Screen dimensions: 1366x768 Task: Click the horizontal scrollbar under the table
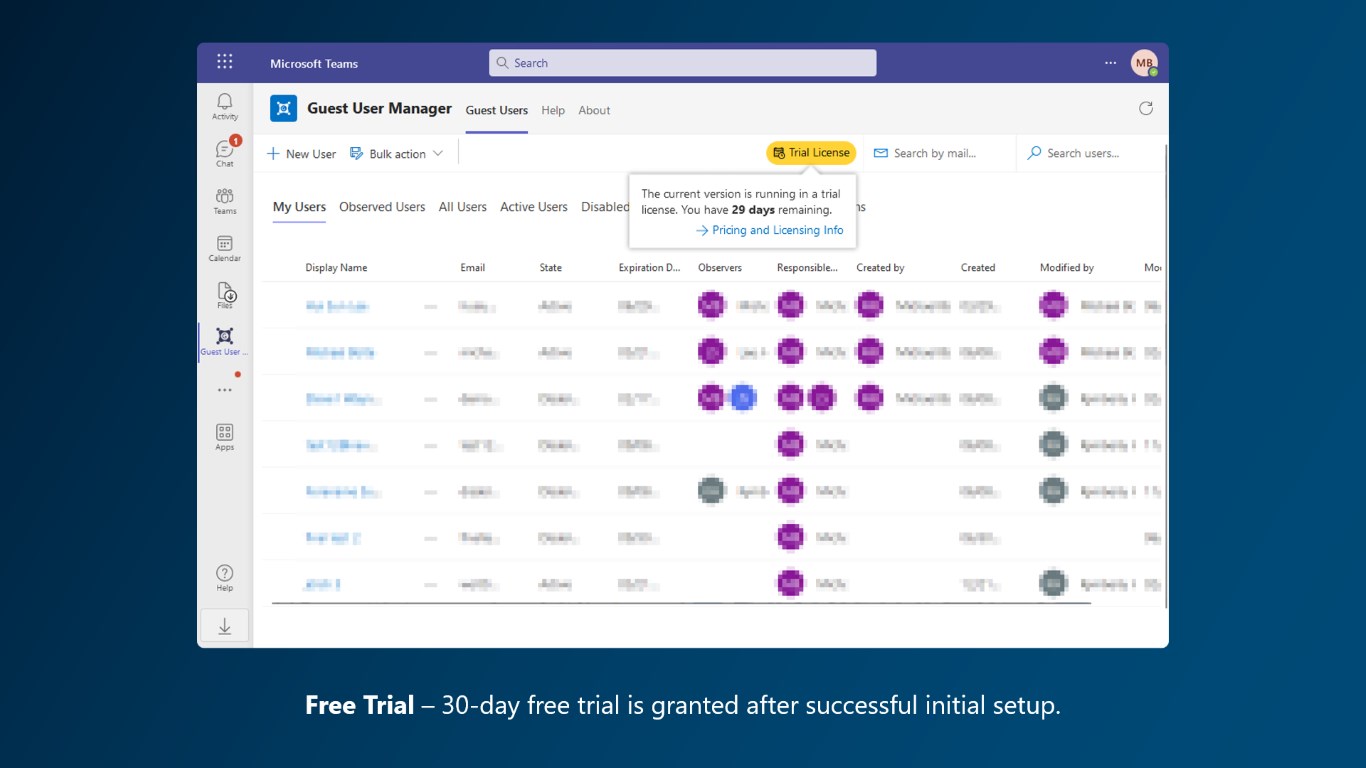click(681, 603)
